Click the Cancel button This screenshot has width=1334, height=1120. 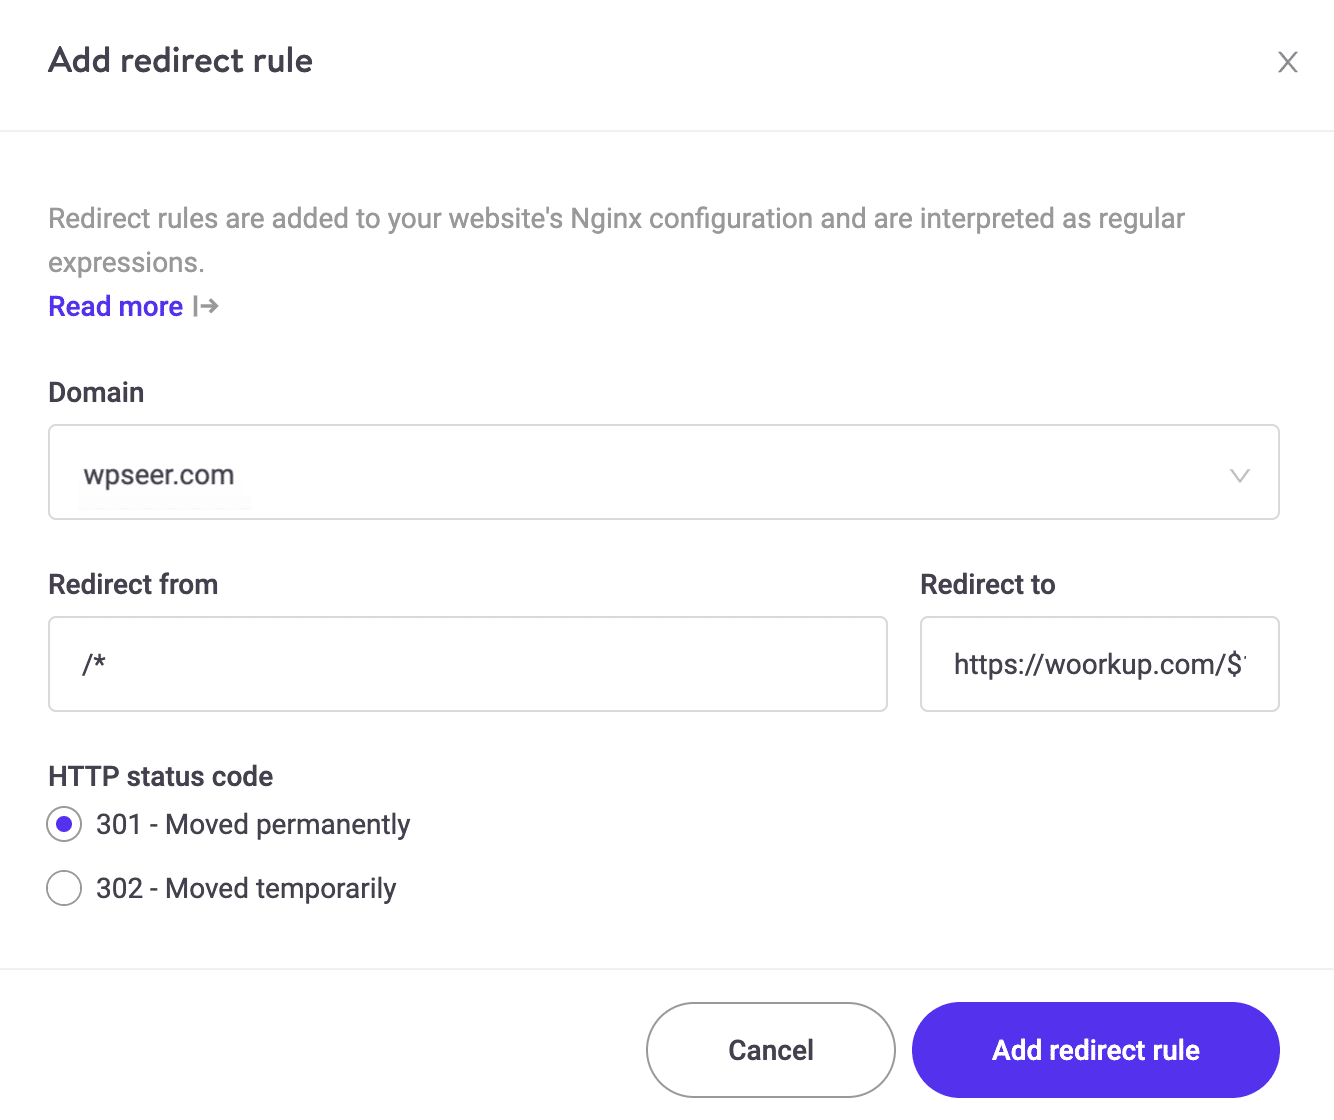[769, 1050]
